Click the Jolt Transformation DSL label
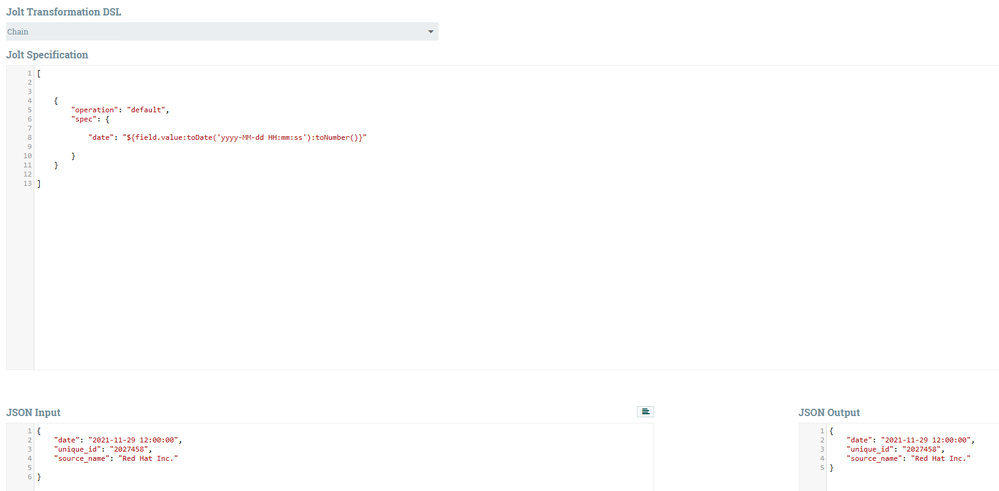 (56, 11)
